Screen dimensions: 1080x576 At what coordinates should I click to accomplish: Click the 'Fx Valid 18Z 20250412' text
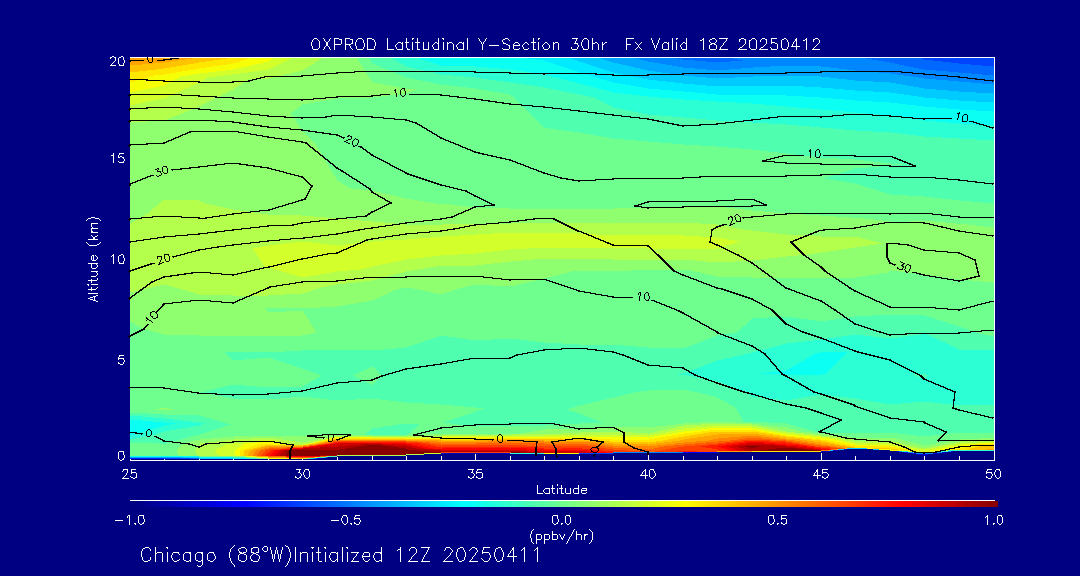(723, 45)
